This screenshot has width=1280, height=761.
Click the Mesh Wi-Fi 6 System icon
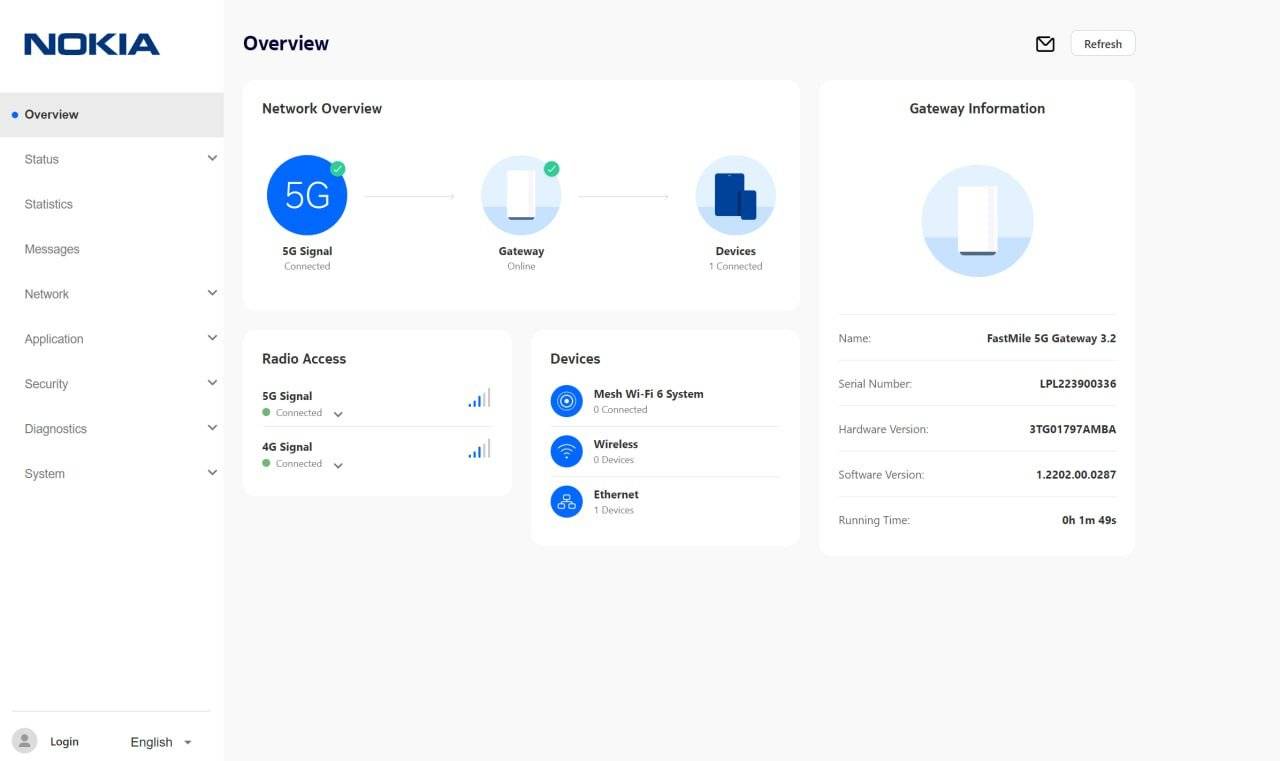point(566,401)
